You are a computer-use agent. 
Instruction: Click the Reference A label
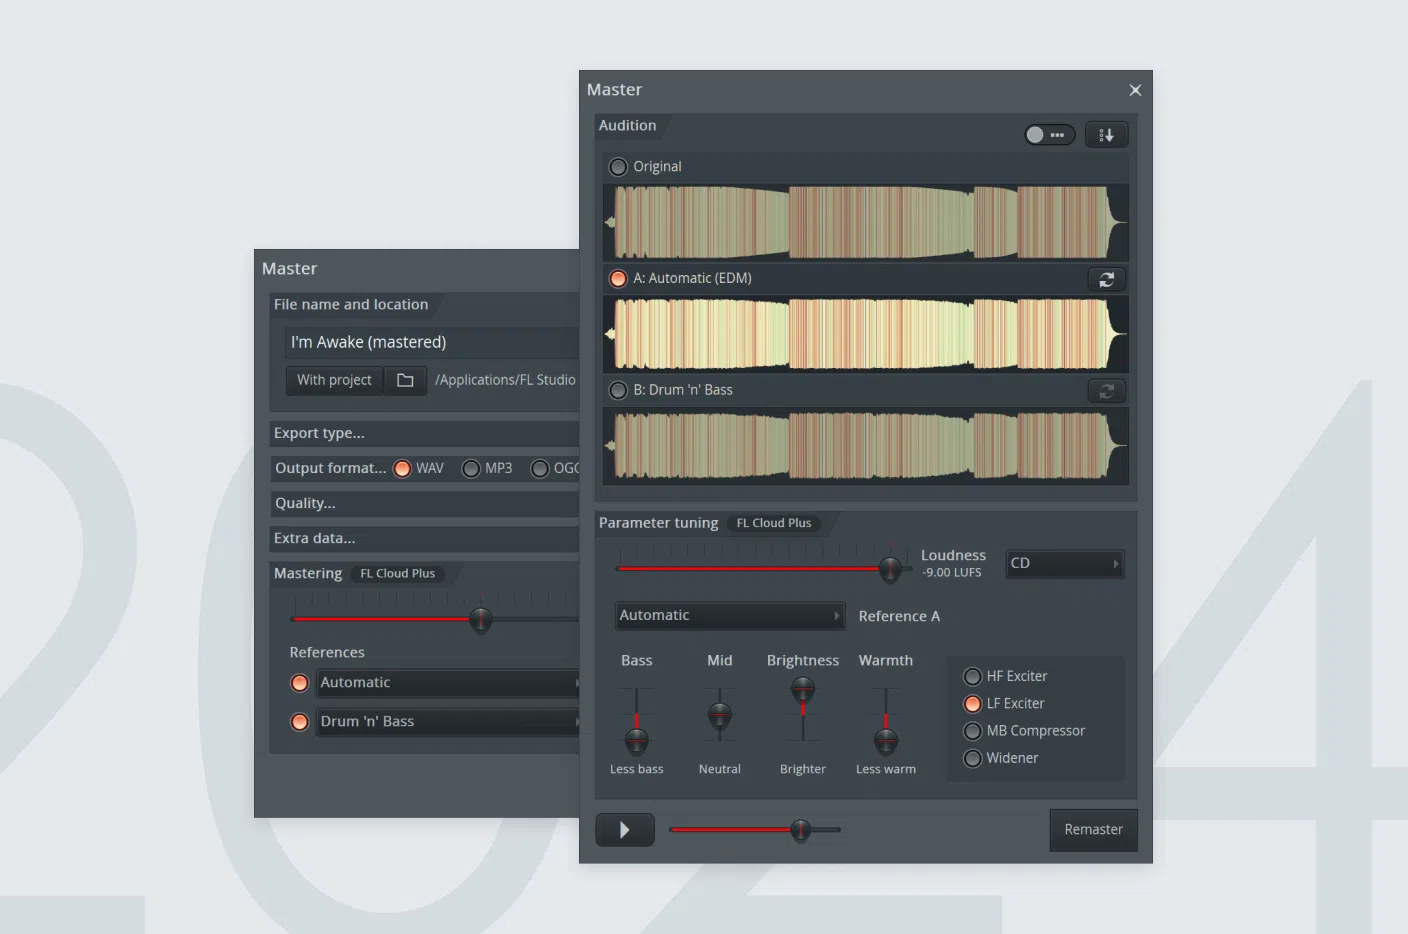click(x=899, y=616)
